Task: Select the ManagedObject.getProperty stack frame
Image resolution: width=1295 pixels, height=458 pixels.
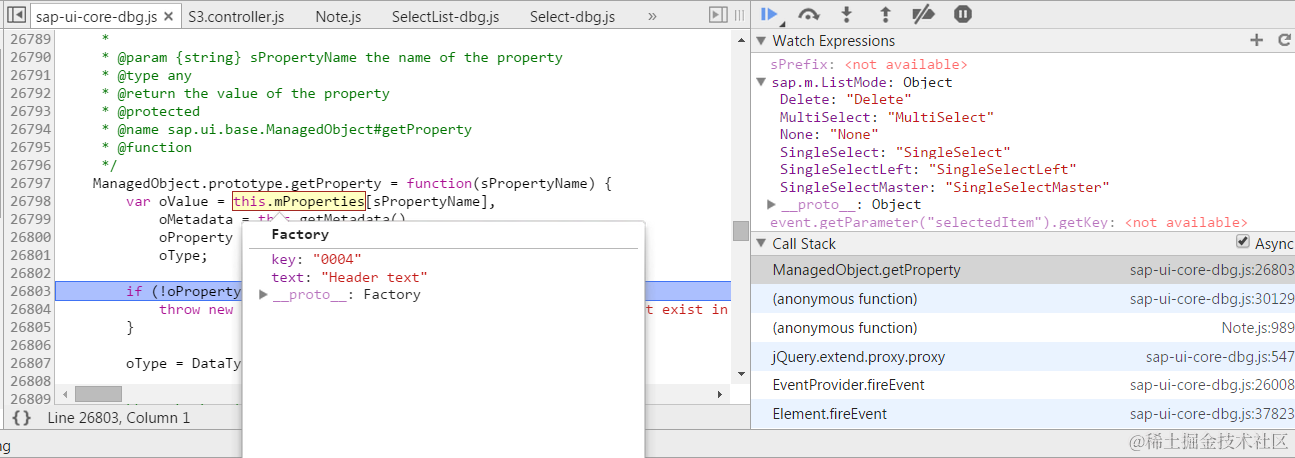Action: pos(1023,270)
